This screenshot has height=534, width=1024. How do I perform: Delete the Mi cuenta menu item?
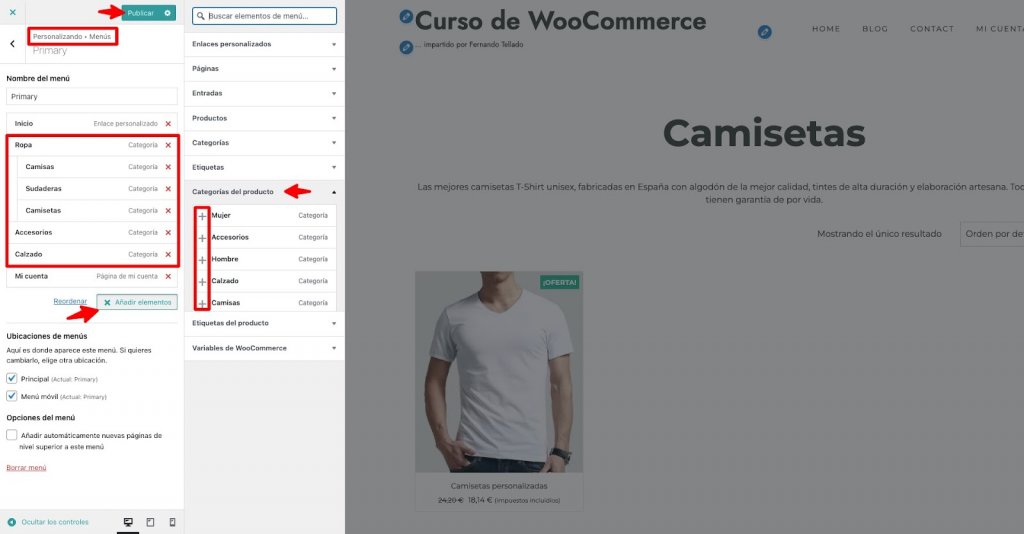click(168, 277)
